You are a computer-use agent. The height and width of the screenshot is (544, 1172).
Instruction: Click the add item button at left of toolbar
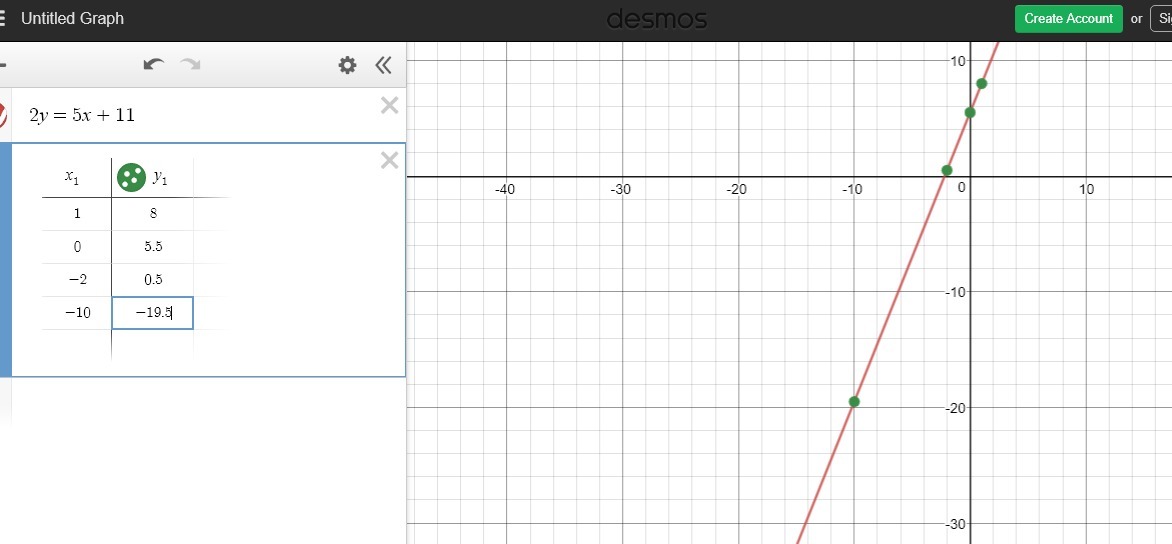(3, 65)
